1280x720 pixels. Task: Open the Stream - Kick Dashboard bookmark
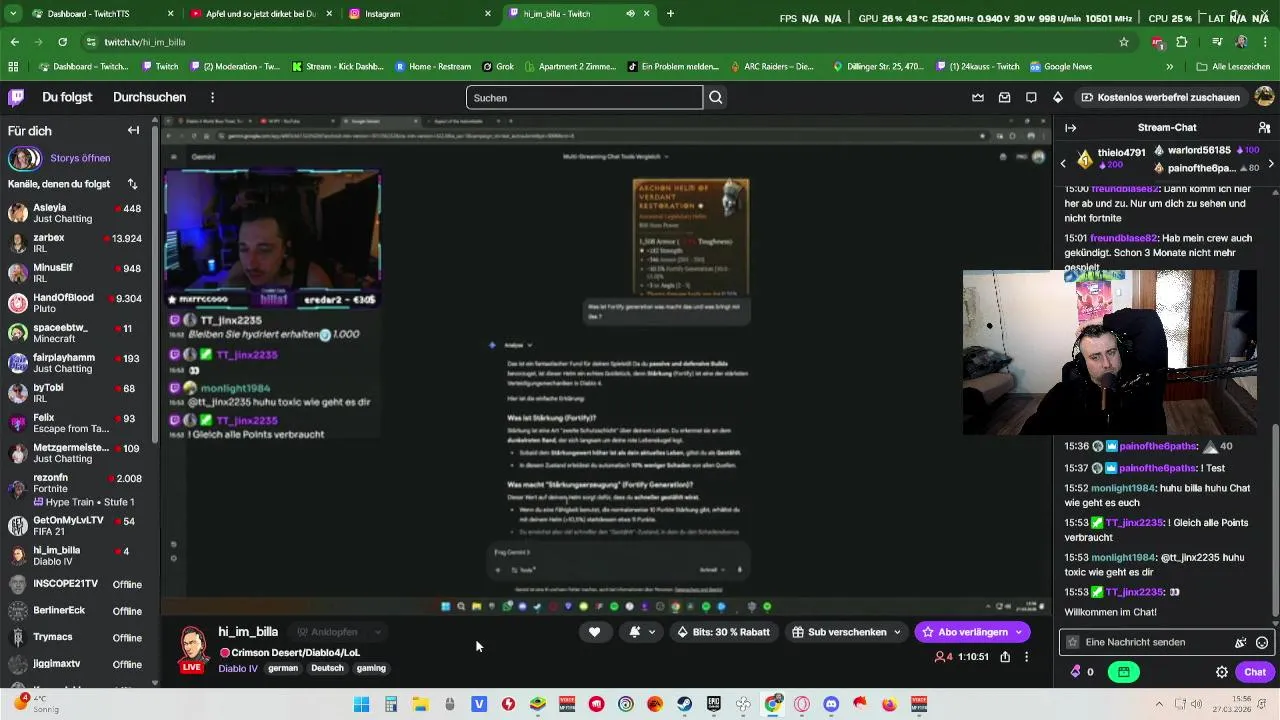click(337, 67)
